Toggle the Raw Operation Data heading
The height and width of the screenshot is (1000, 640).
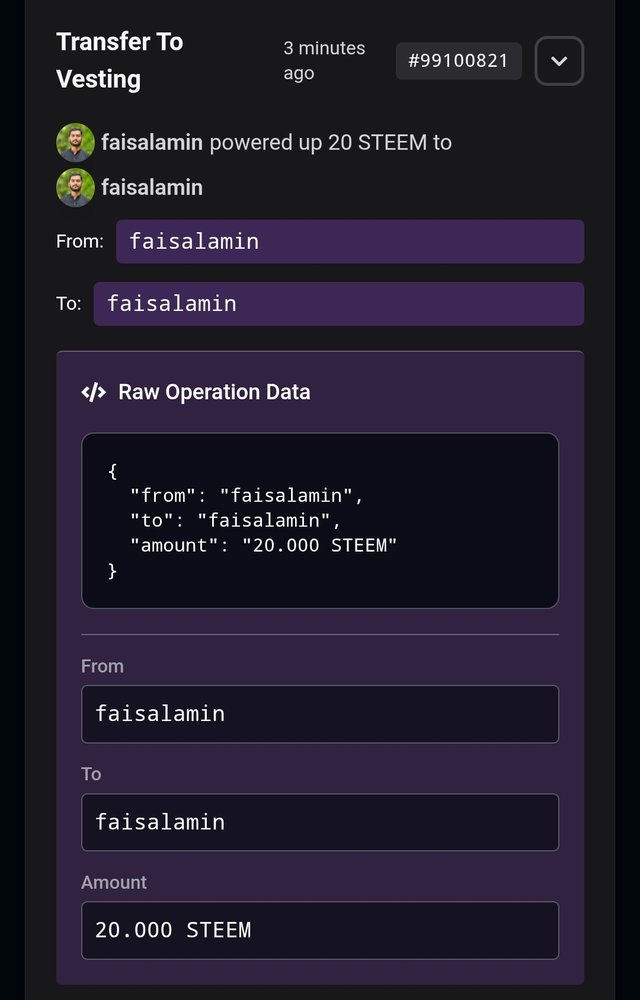click(214, 392)
